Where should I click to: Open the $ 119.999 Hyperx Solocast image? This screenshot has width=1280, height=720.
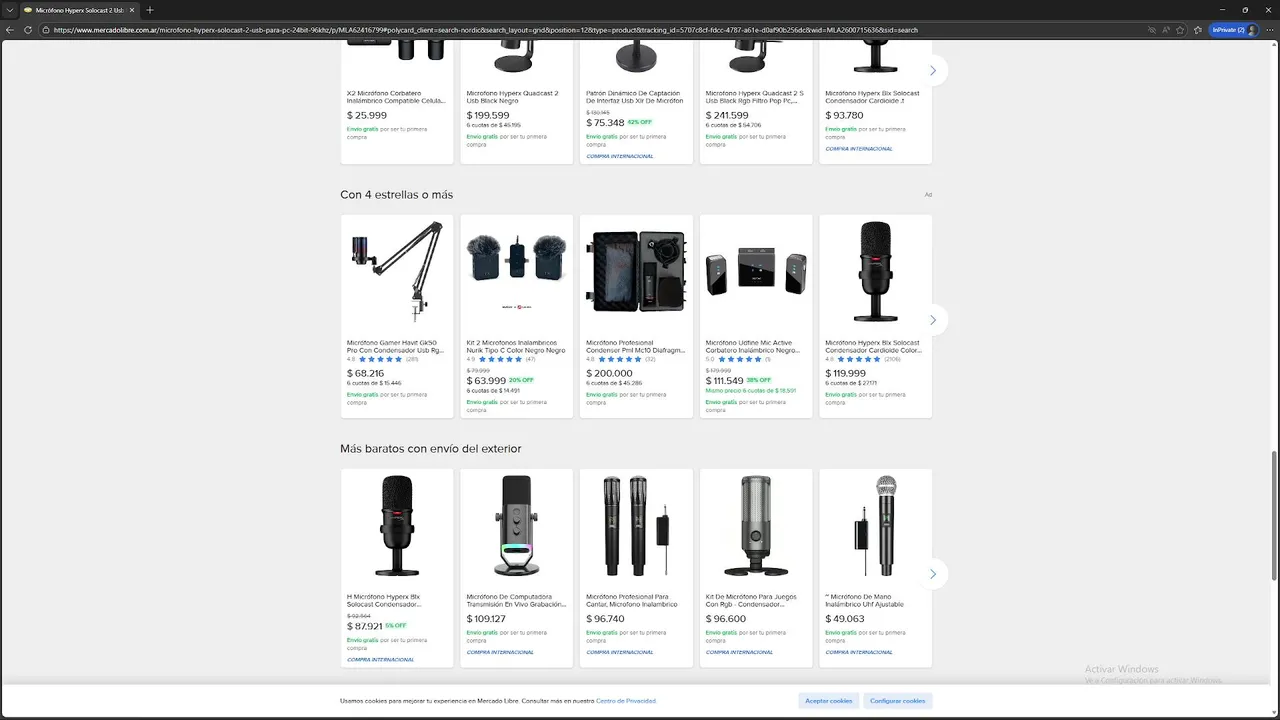[876, 273]
